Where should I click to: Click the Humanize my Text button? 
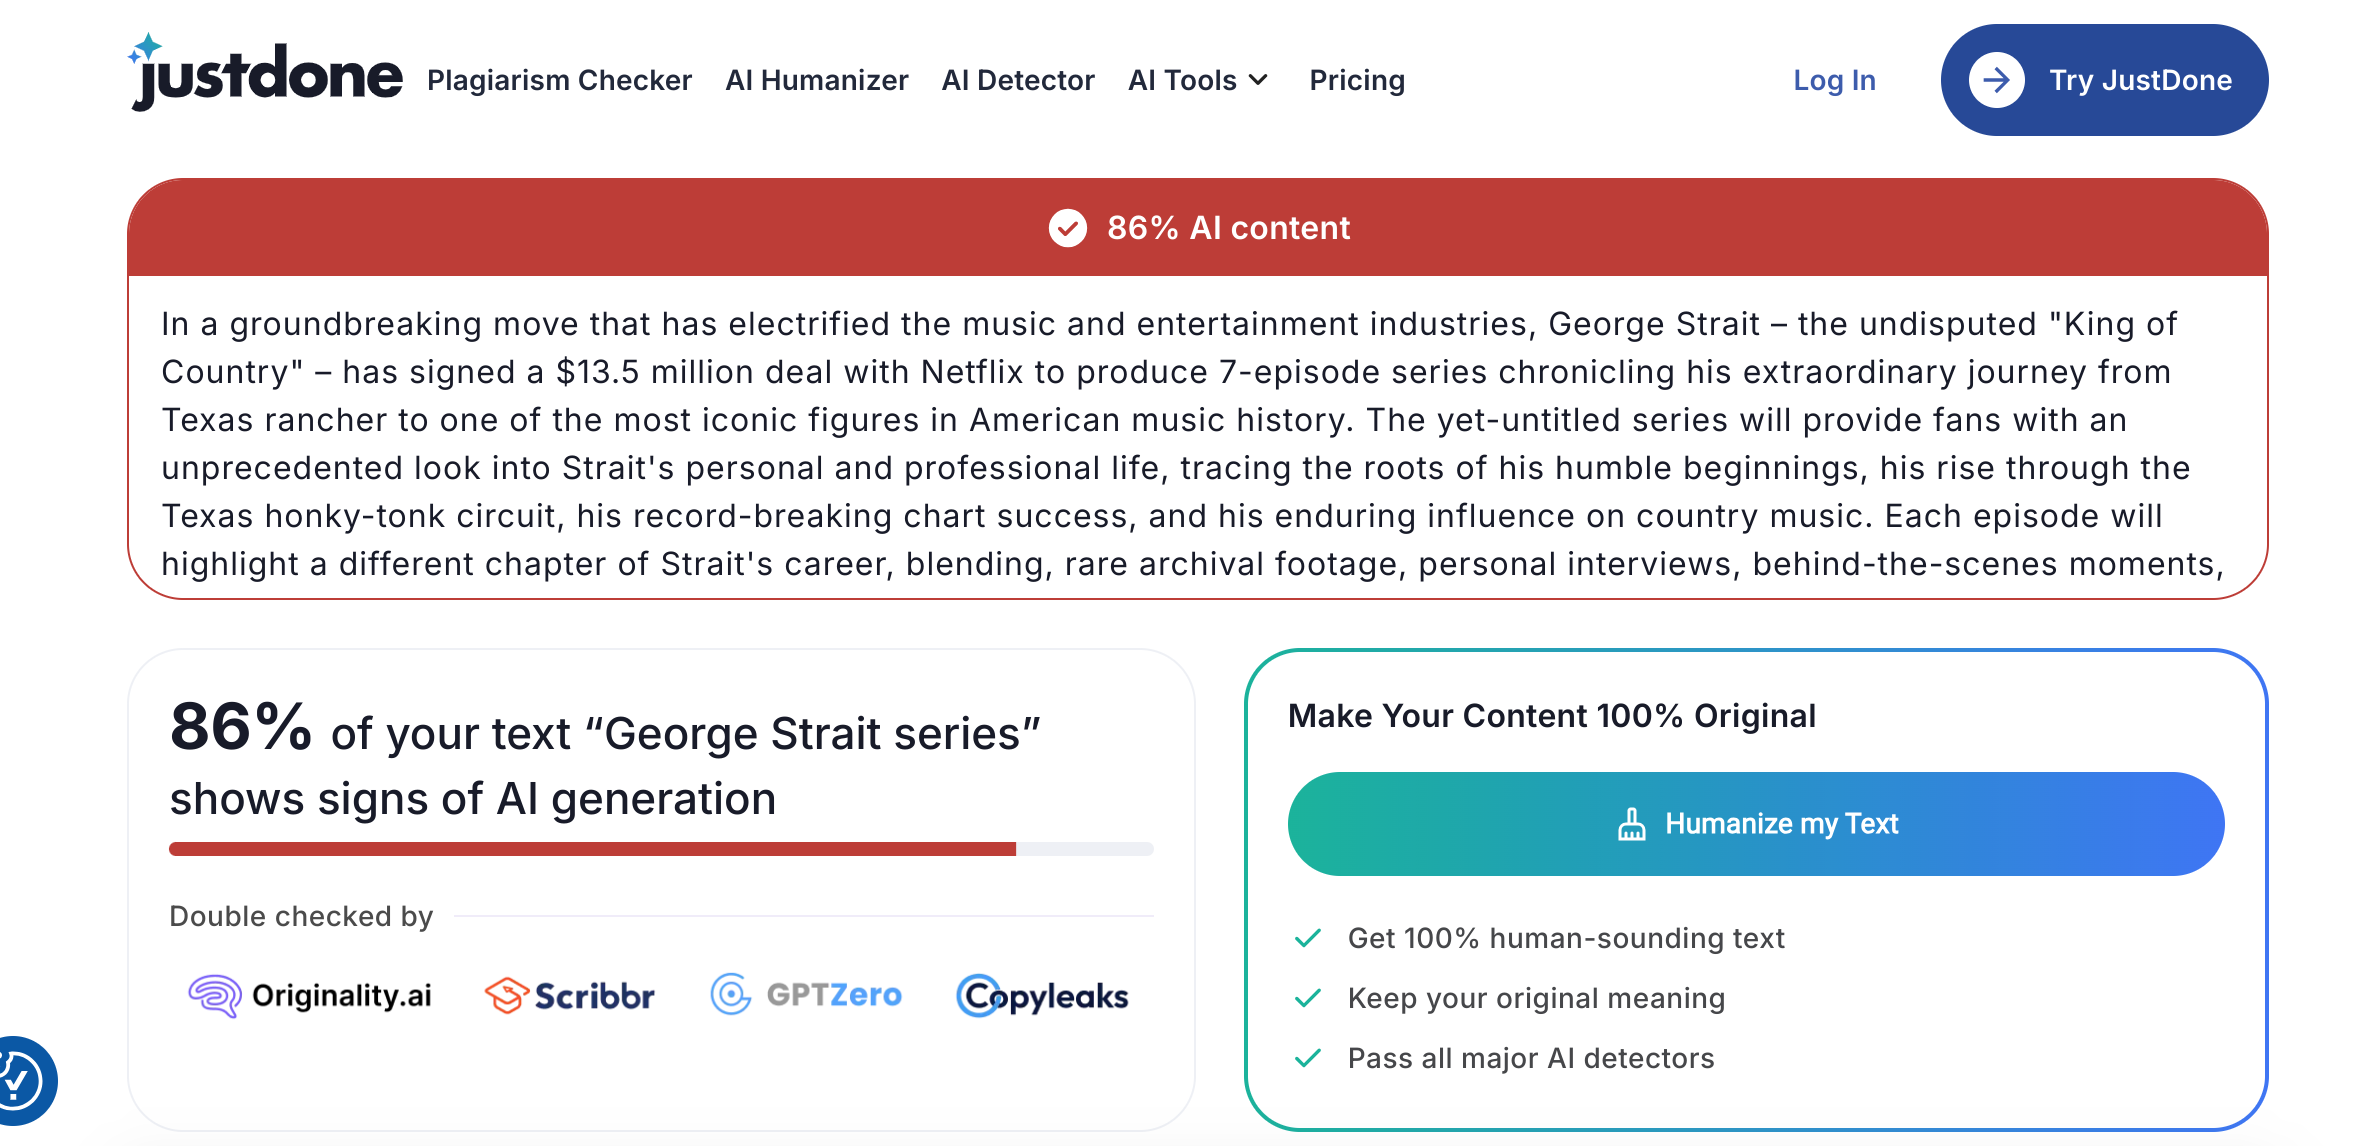point(1756,824)
